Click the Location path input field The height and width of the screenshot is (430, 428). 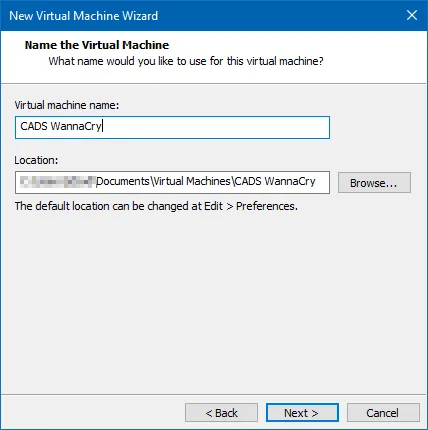point(172,182)
